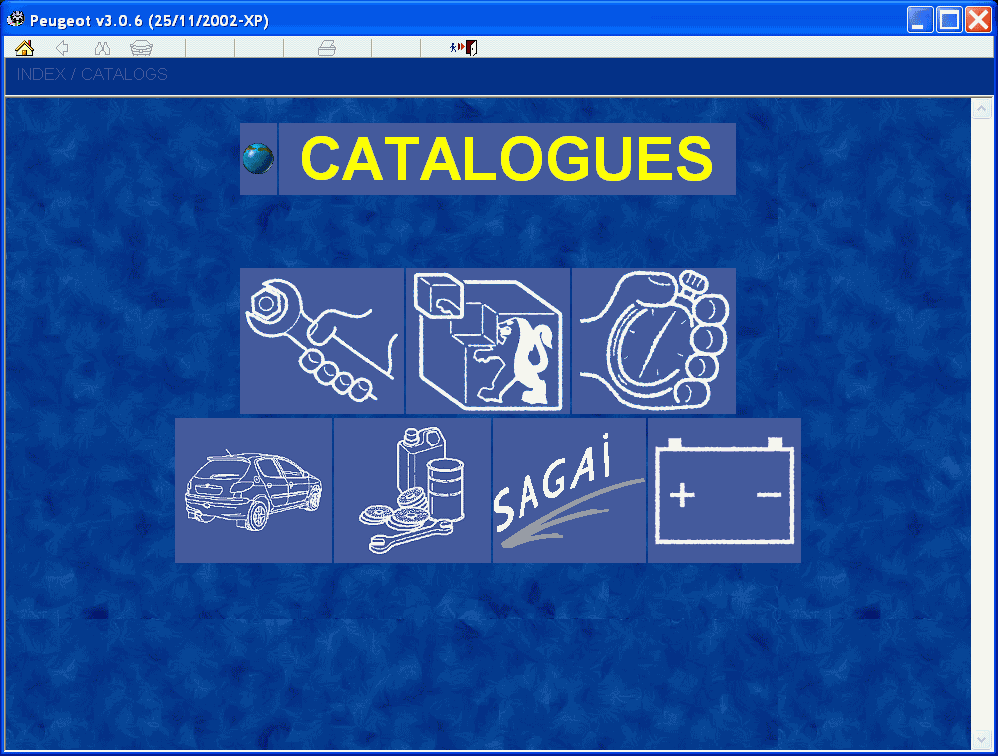Screen dimensions: 998x756
Task: Click the Exit door icon
Action: click(x=464, y=48)
